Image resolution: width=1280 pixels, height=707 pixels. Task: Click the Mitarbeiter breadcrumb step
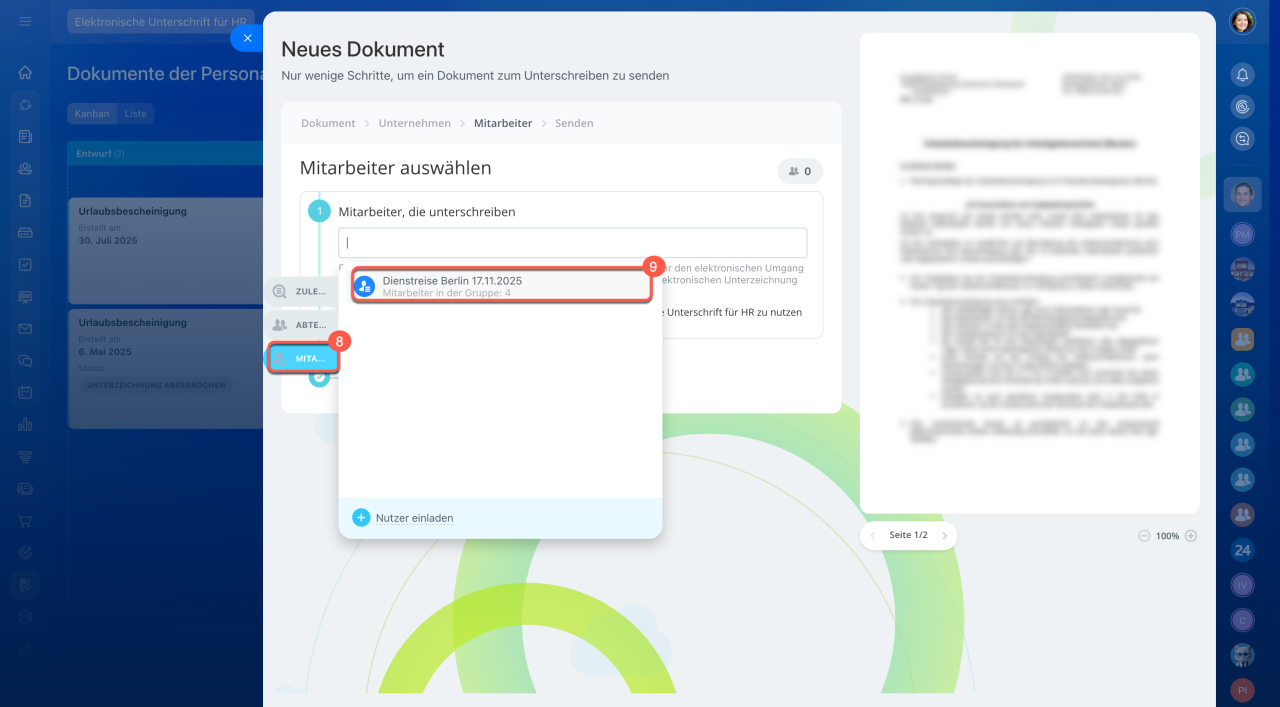(503, 123)
